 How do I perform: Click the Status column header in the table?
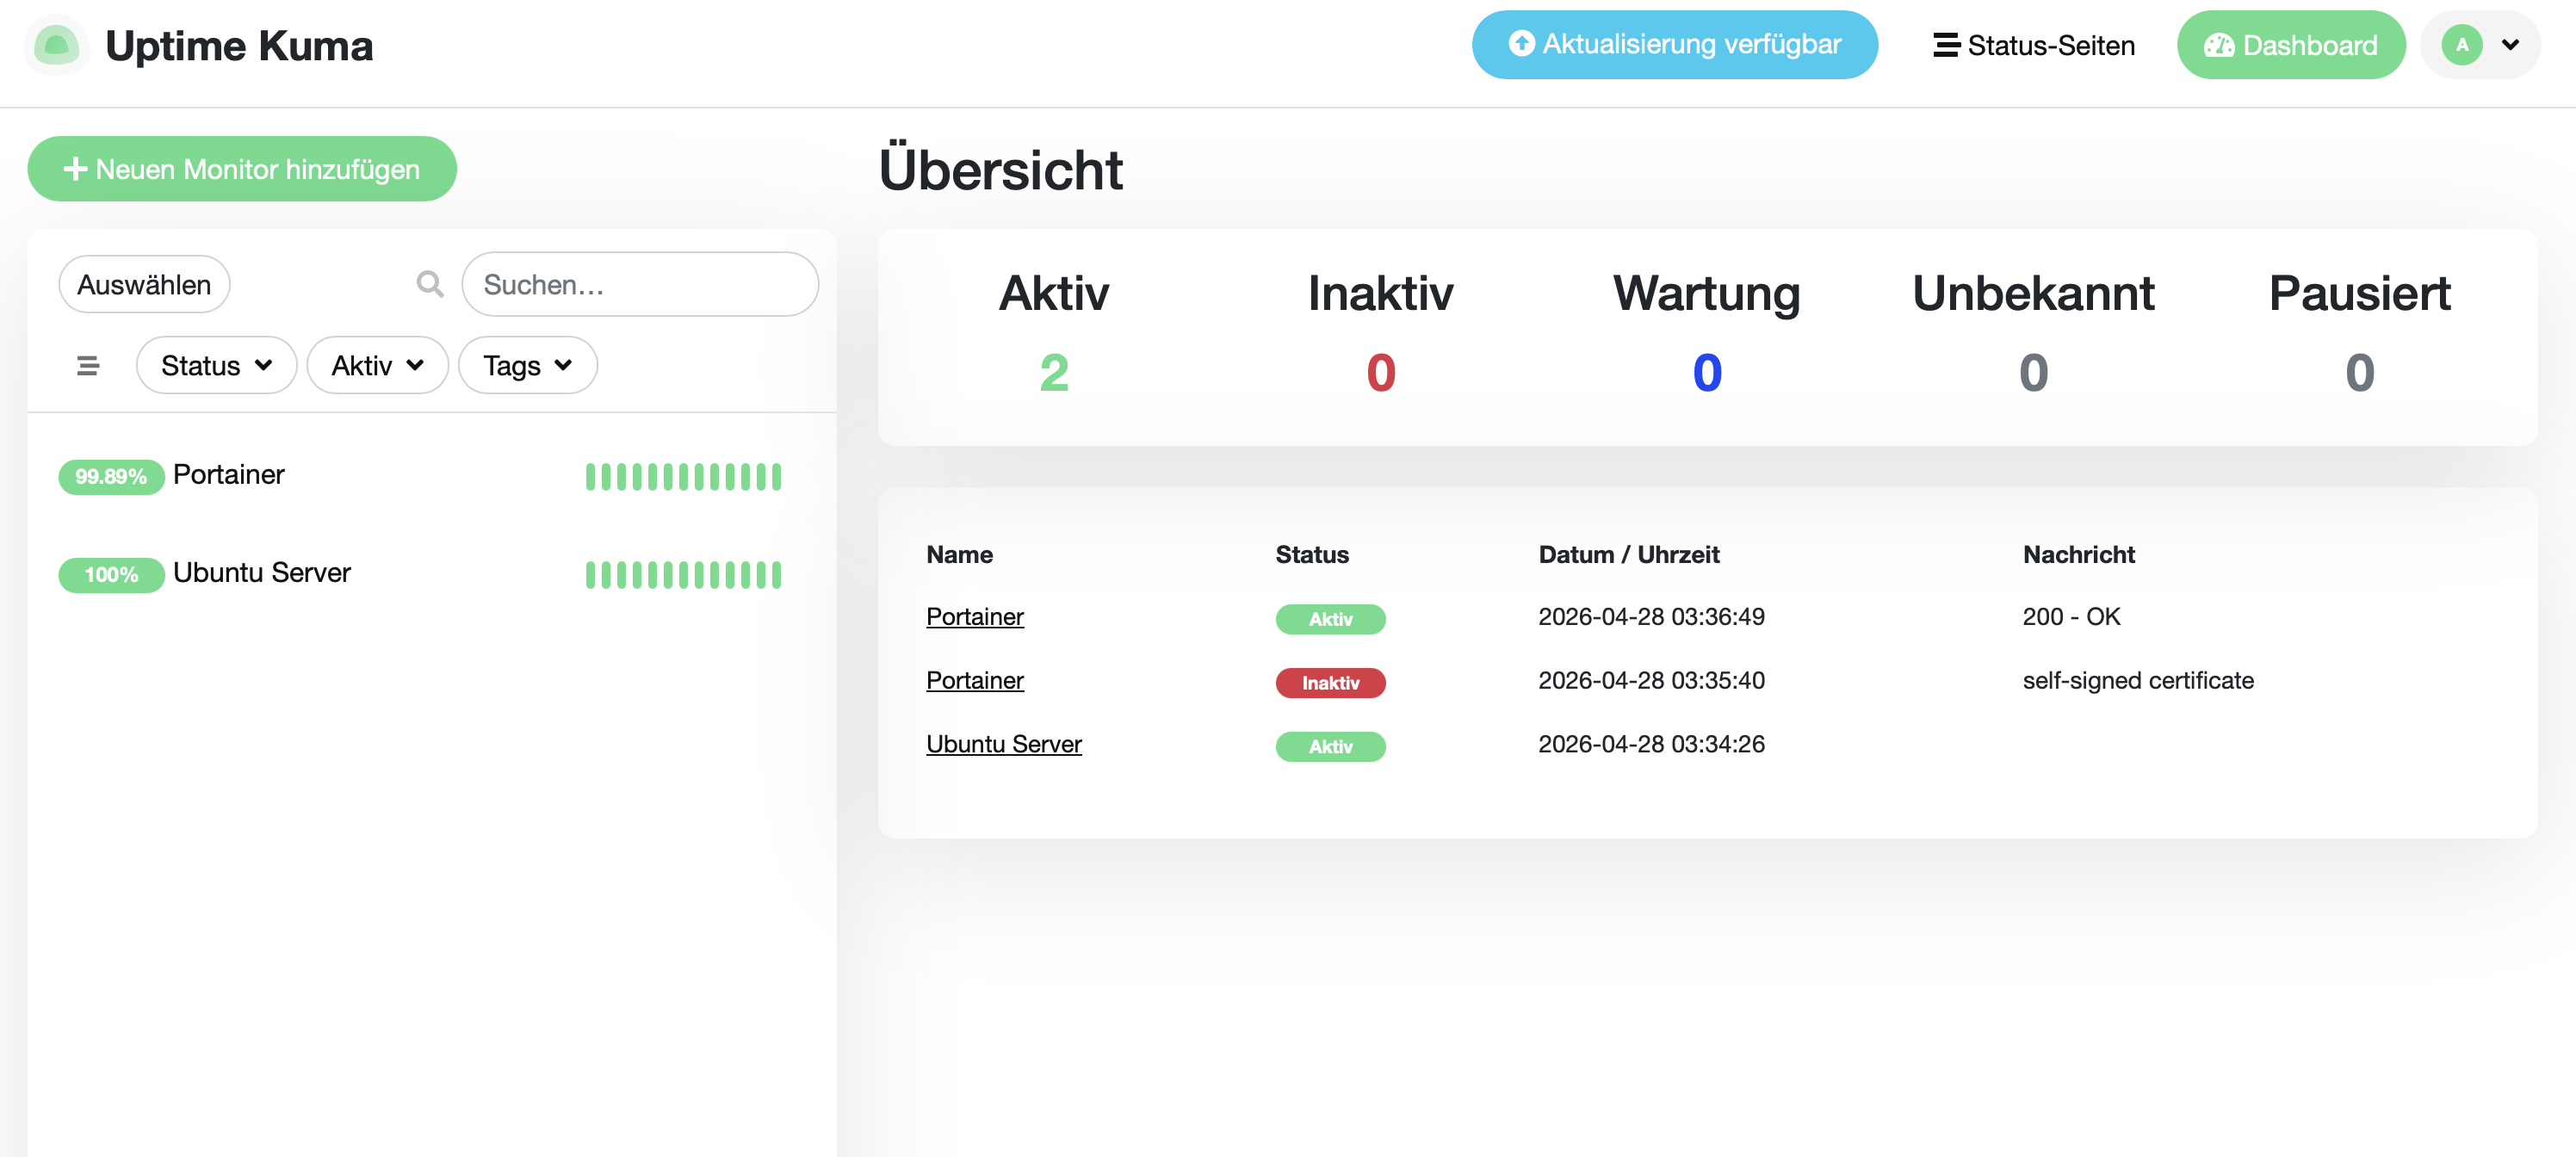tap(1311, 554)
